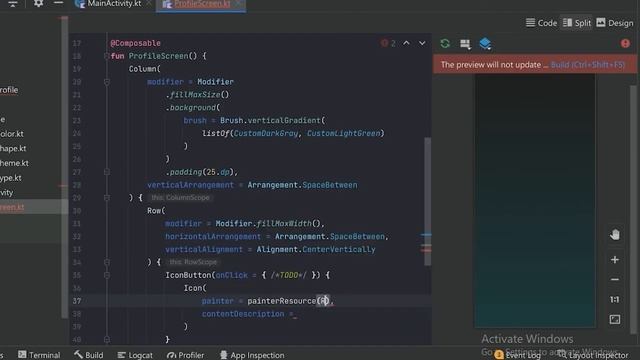Toggle fold marker on ColumnScope line
The height and width of the screenshot is (360, 640).
[107, 198]
